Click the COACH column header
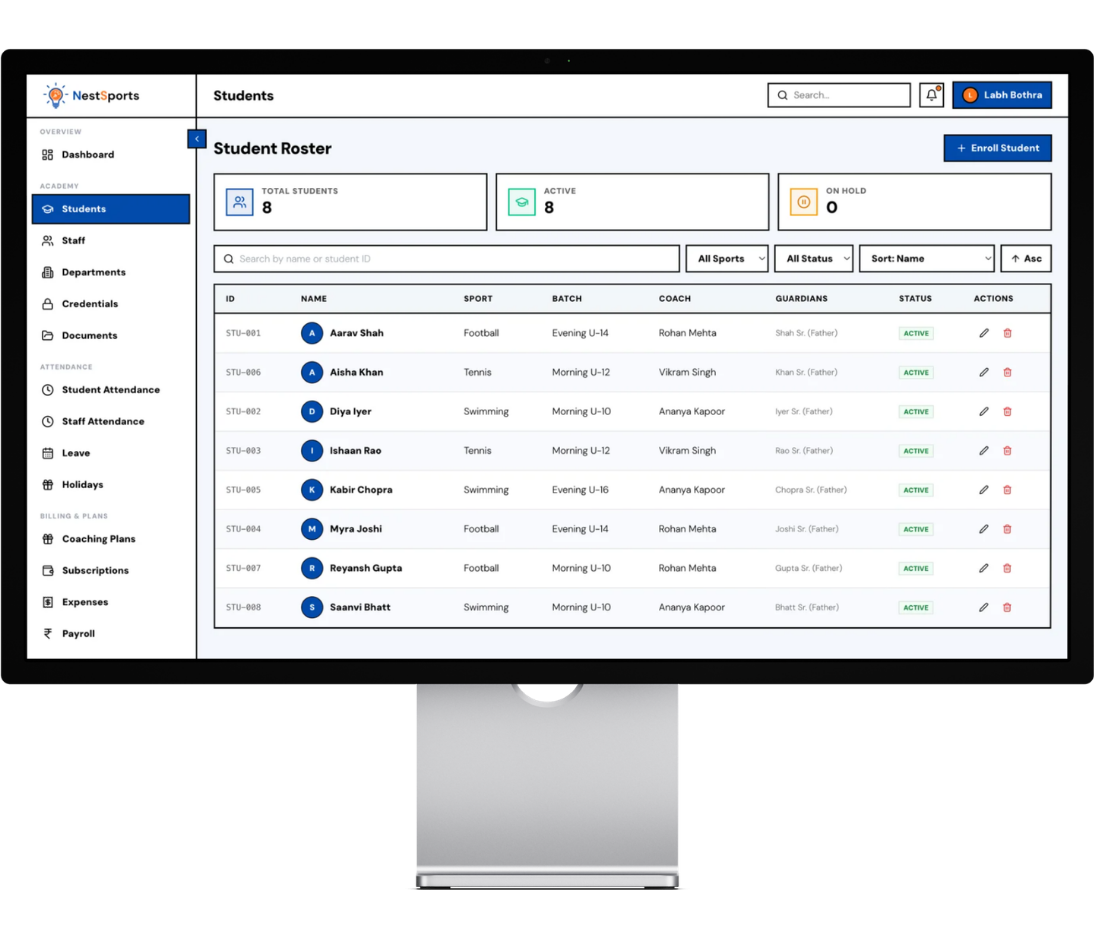Screen dimensions: 1094x938 tap(675, 299)
